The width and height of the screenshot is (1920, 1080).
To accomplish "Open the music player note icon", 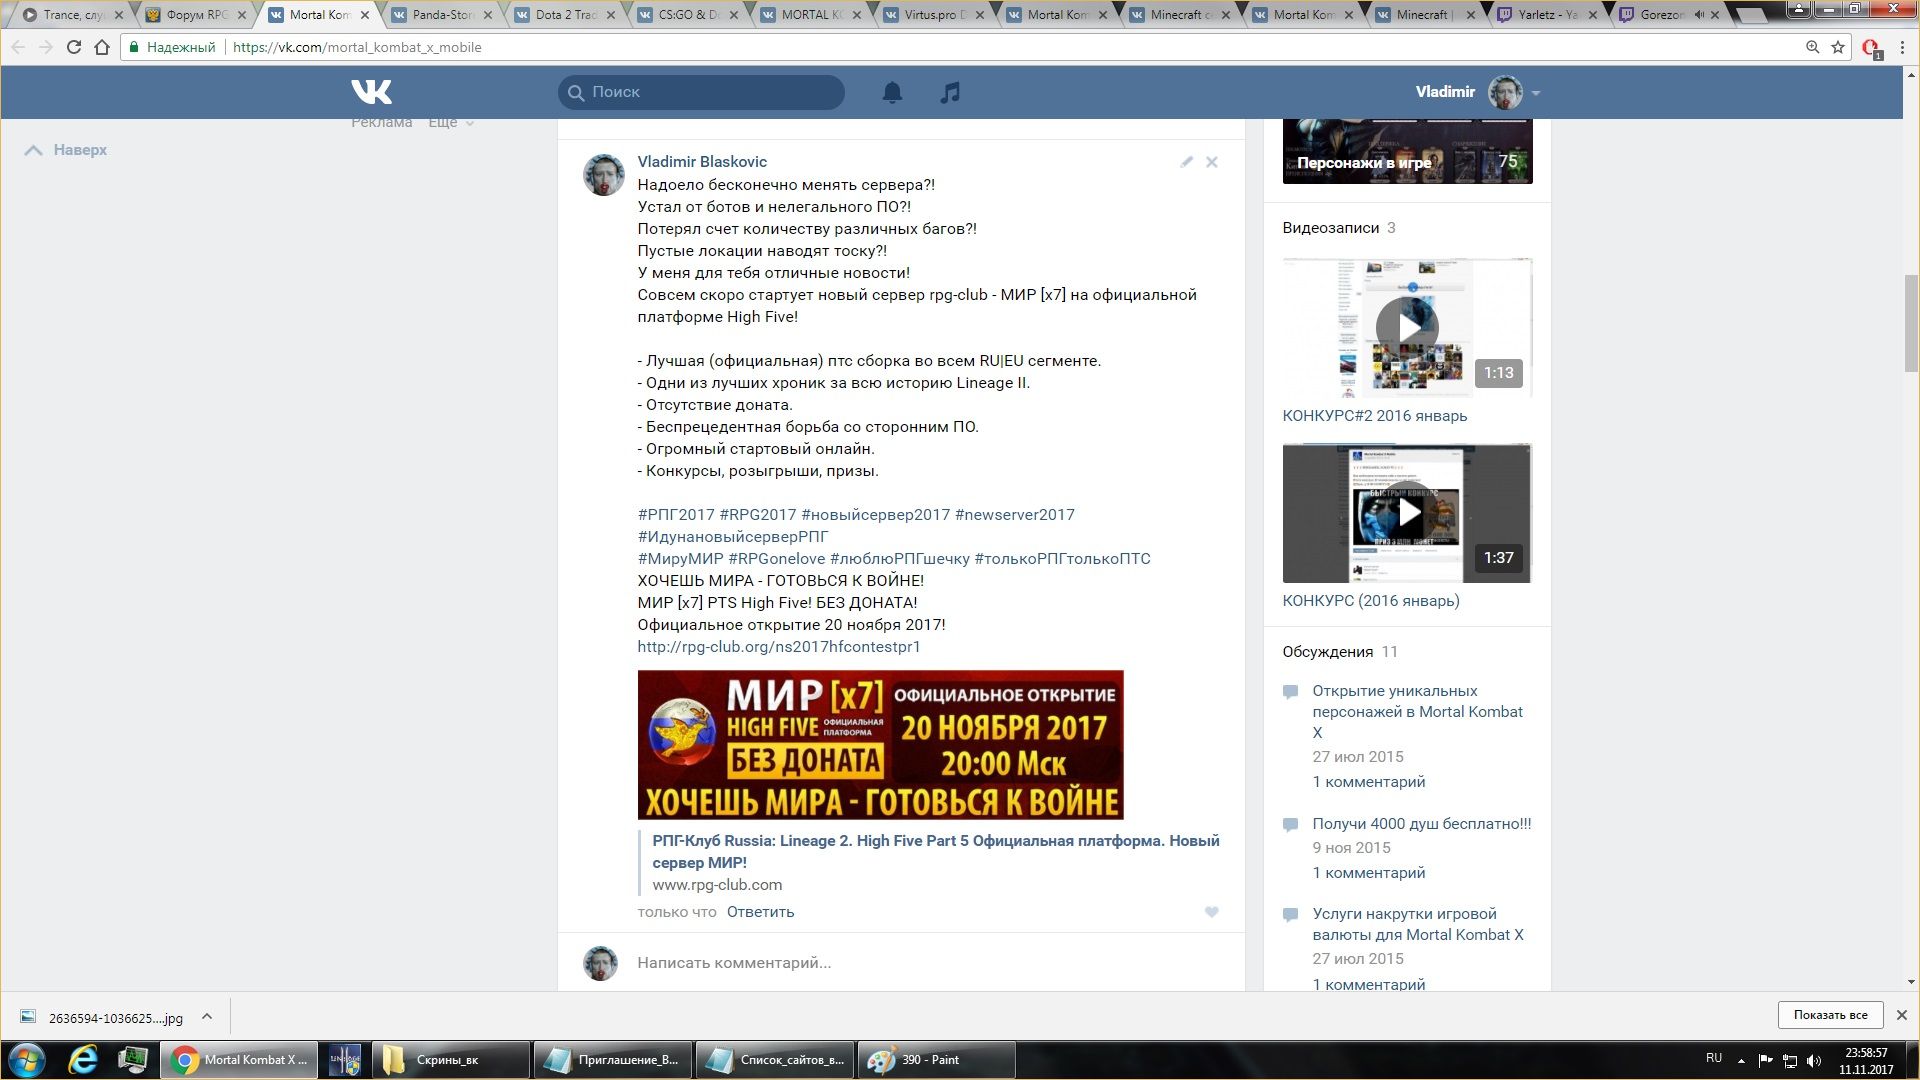I will [950, 92].
